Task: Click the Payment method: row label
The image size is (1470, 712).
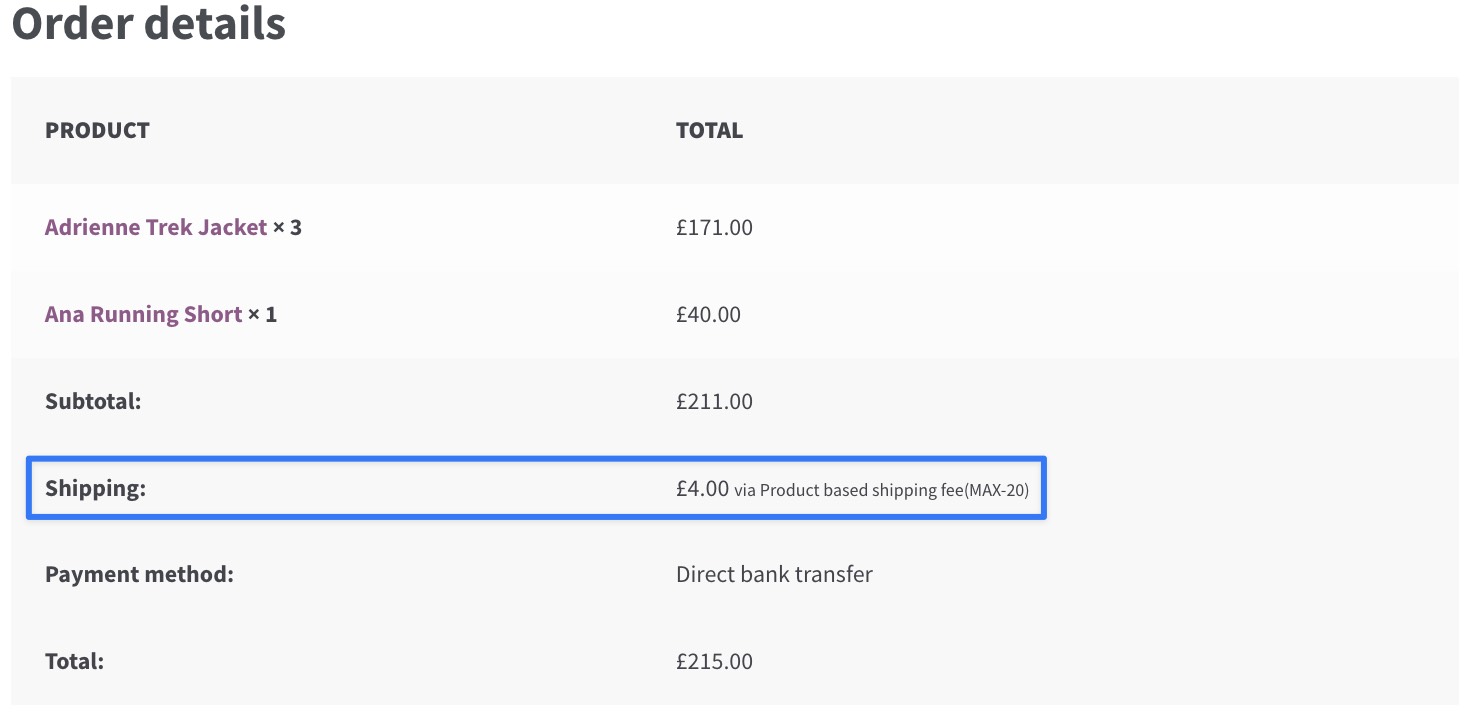Action: pos(139,575)
